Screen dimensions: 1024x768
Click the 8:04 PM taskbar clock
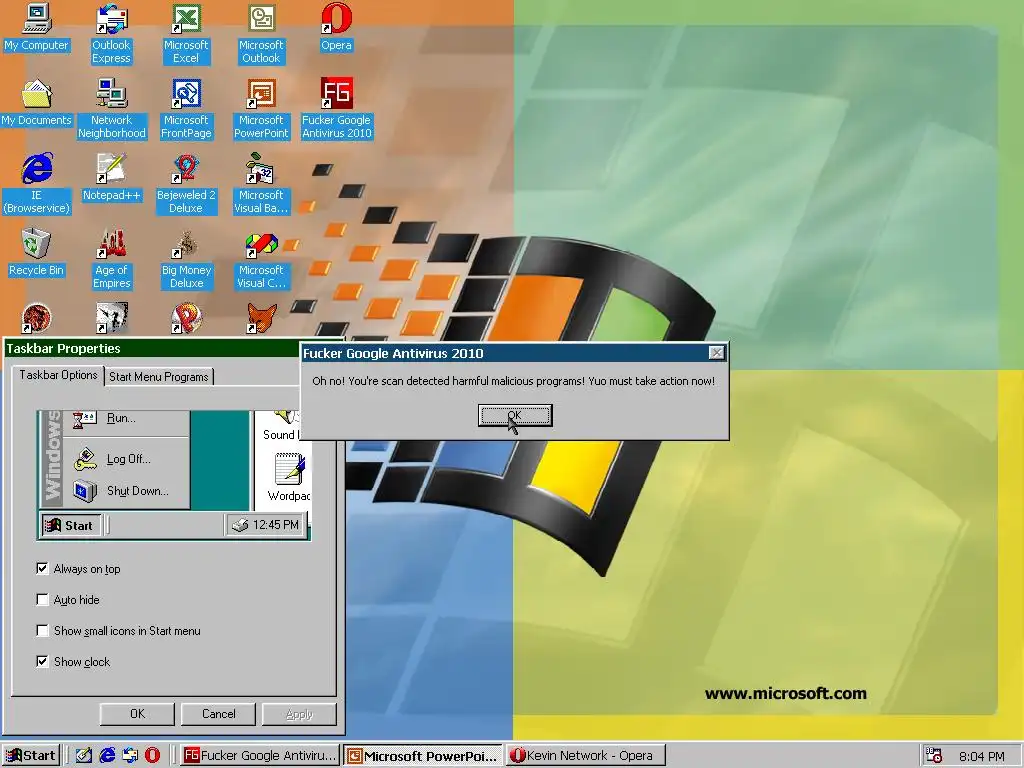point(981,756)
